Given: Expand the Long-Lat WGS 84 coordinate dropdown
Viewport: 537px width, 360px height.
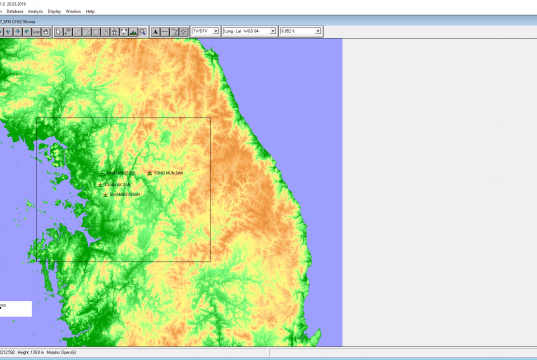Looking at the screenshot, I should (x=249, y=31).
